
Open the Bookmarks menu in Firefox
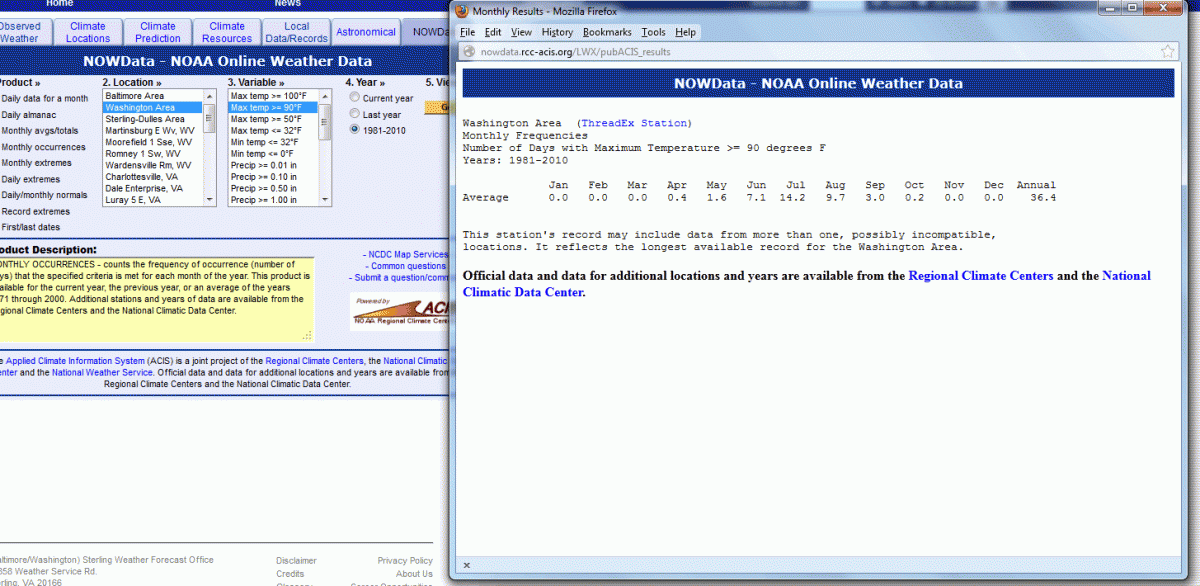coord(607,32)
